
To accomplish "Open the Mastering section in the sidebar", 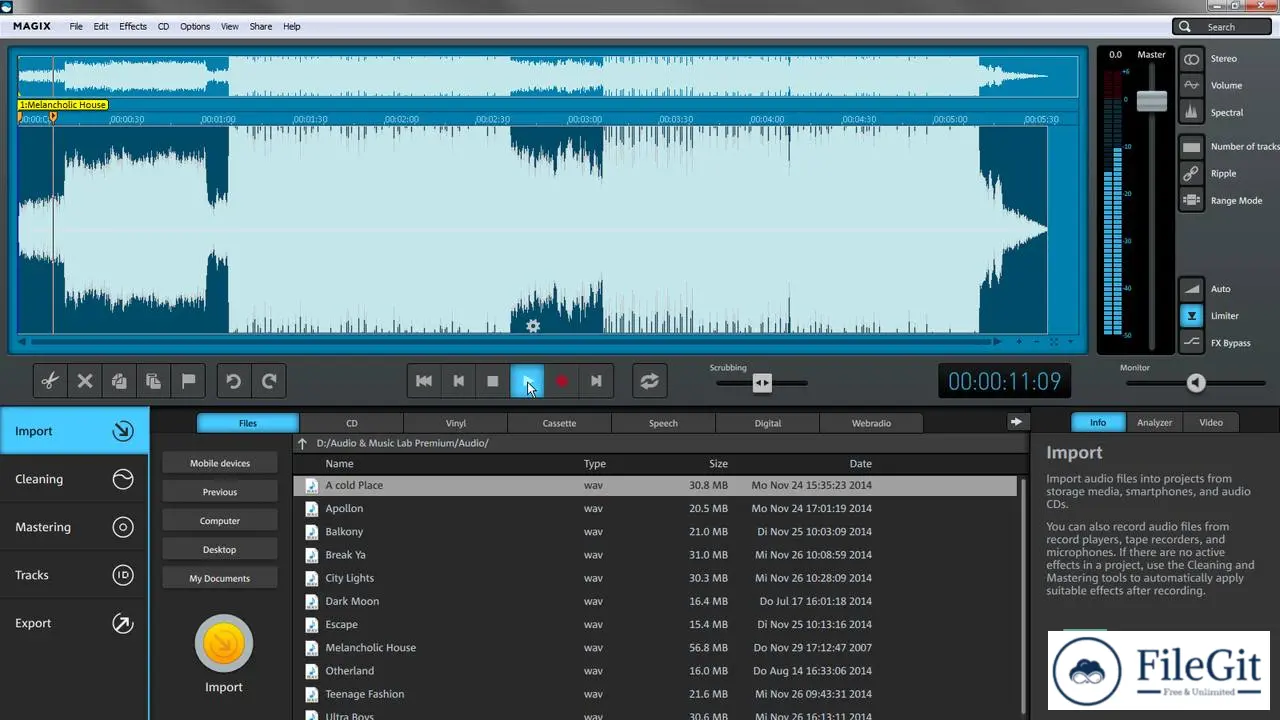I will 74,527.
